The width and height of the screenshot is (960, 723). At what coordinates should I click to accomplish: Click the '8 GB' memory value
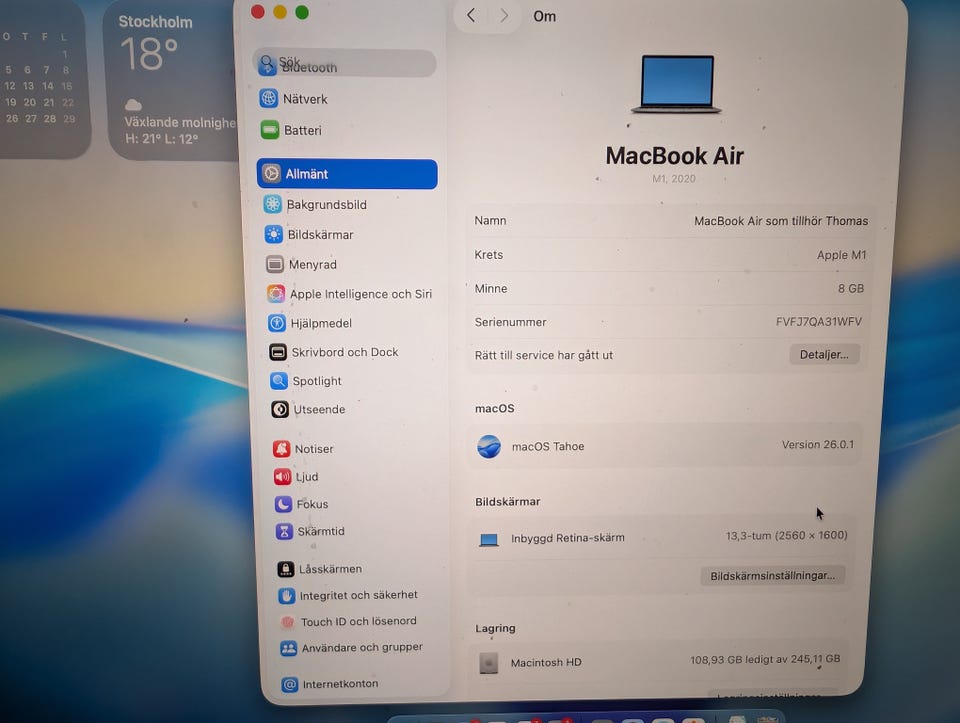(850, 288)
